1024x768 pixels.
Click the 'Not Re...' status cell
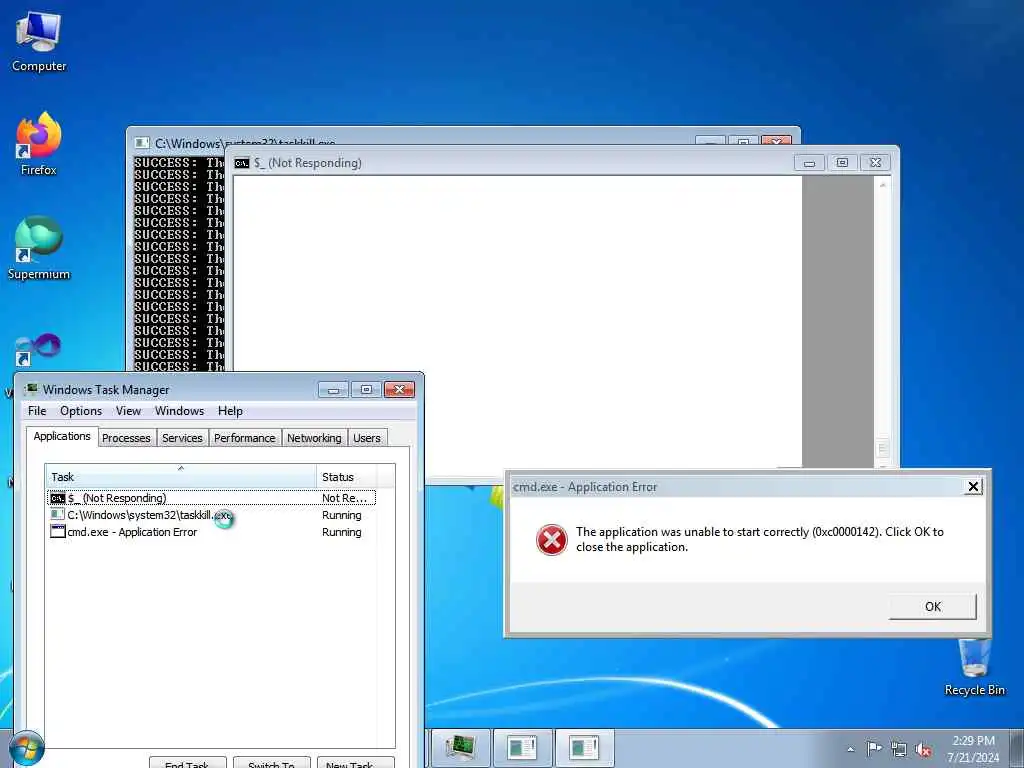point(346,498)
